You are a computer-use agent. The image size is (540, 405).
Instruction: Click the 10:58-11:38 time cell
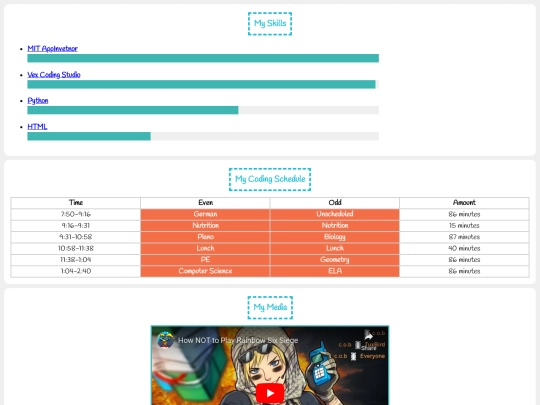(x=76, y=248)
